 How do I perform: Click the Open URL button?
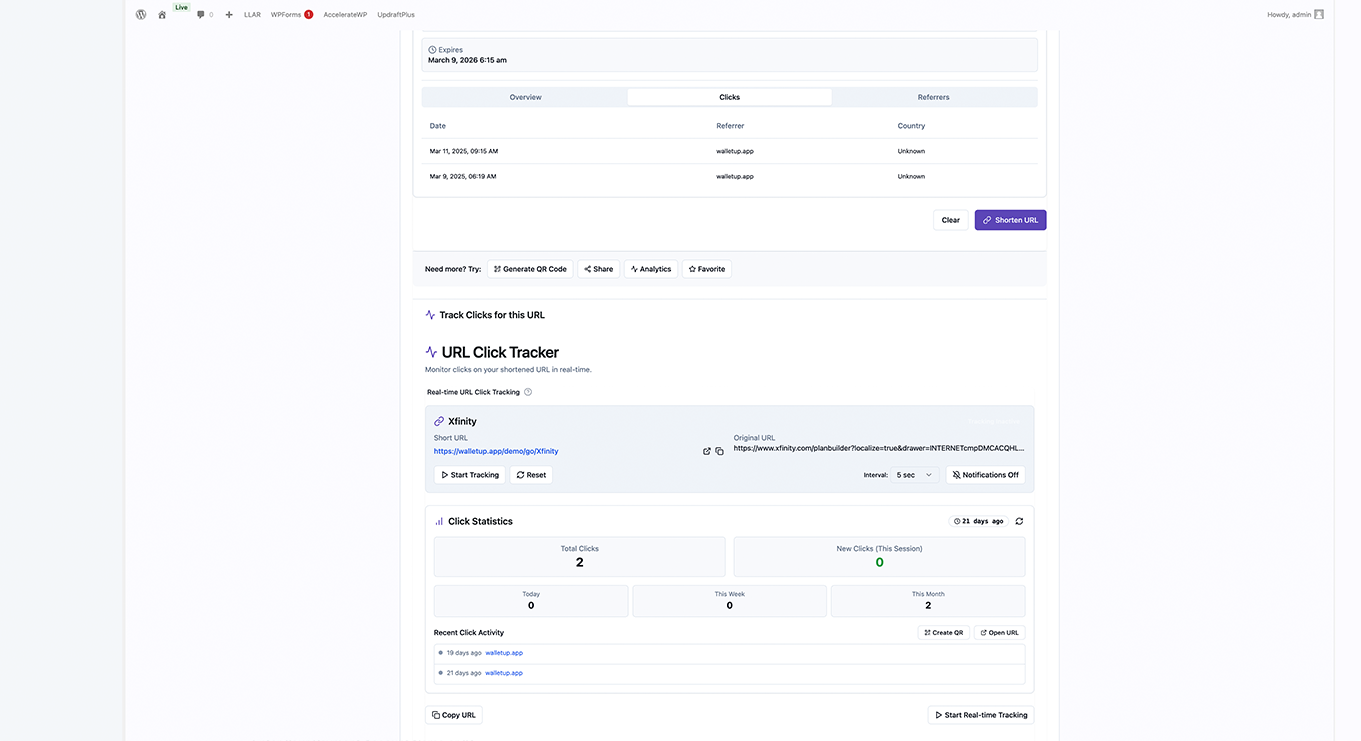click(x=999, y=633)
